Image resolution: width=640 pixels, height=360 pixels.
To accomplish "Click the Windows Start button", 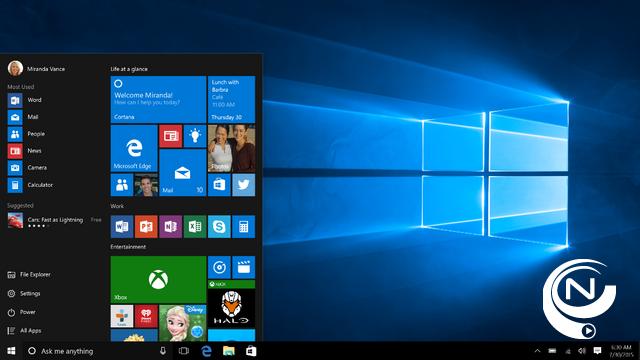I will click(11, 351).
